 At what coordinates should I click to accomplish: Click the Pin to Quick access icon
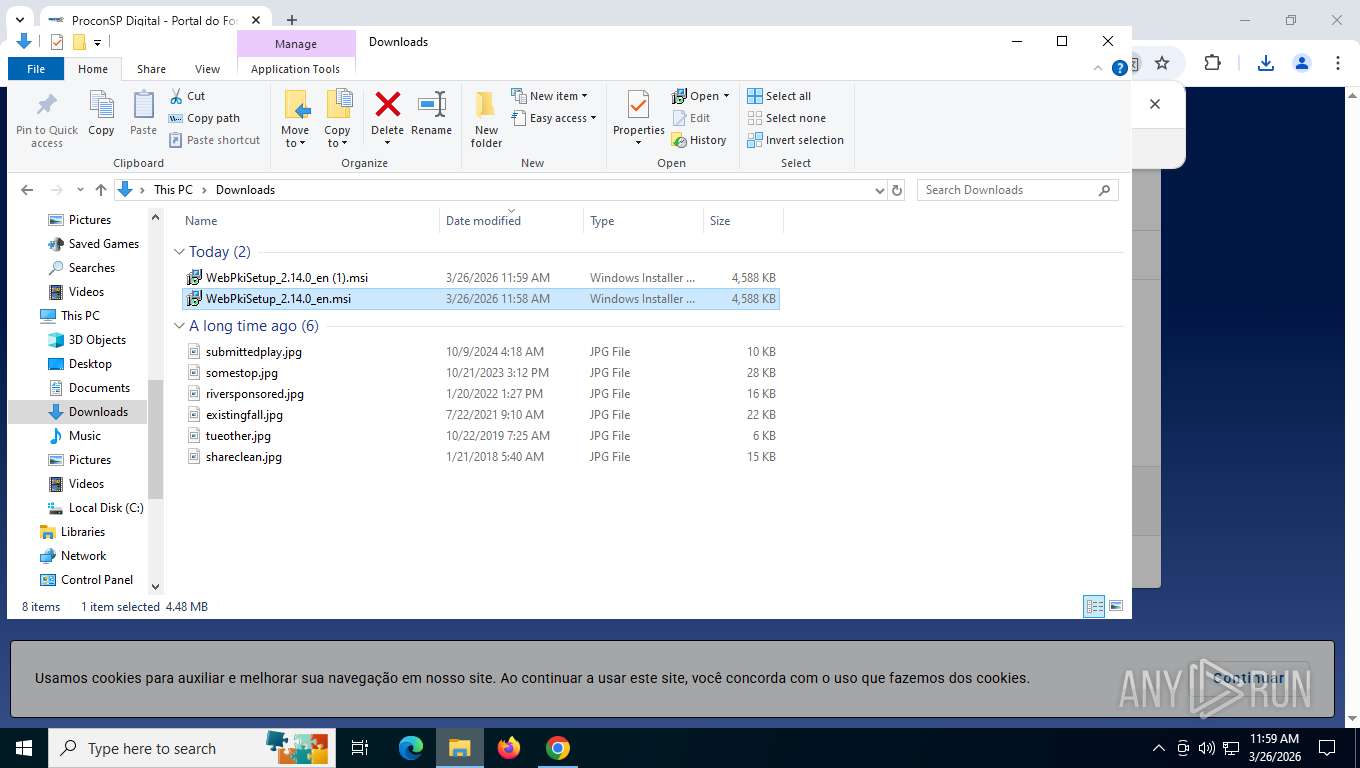point(47,105)
